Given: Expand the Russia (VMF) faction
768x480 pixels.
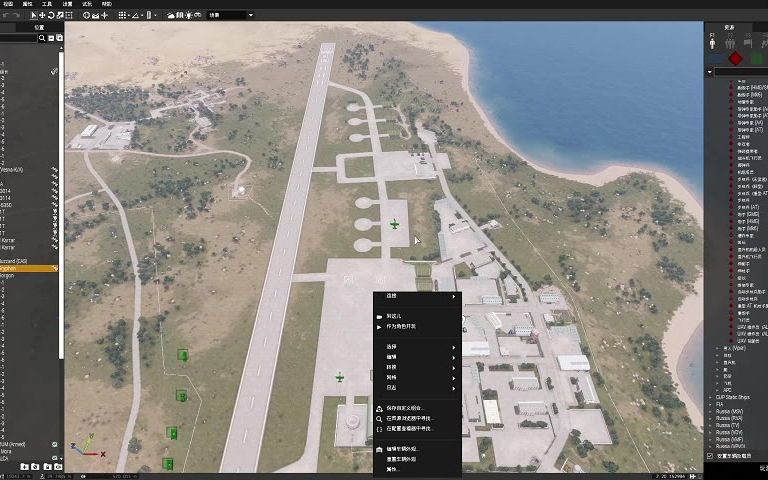Looking at the screenshot, I should click(x=711, y=439).
